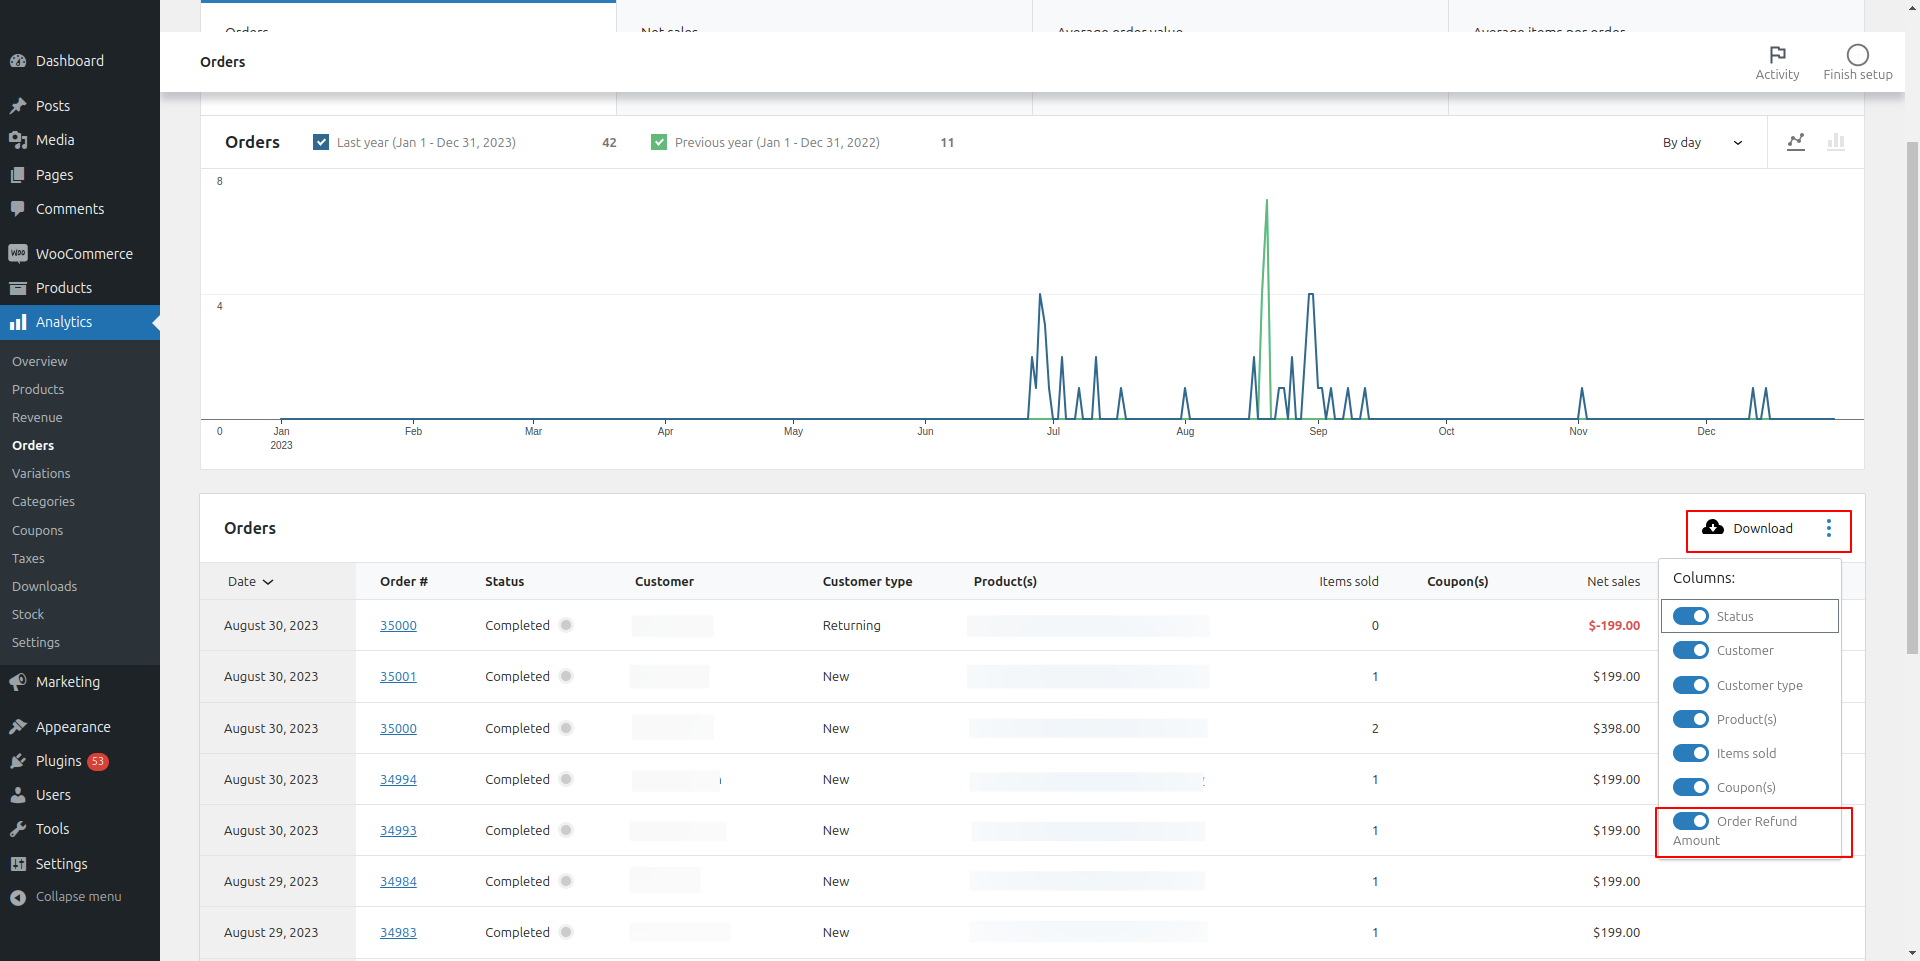Toggle off the Status column

(1691, 616)
